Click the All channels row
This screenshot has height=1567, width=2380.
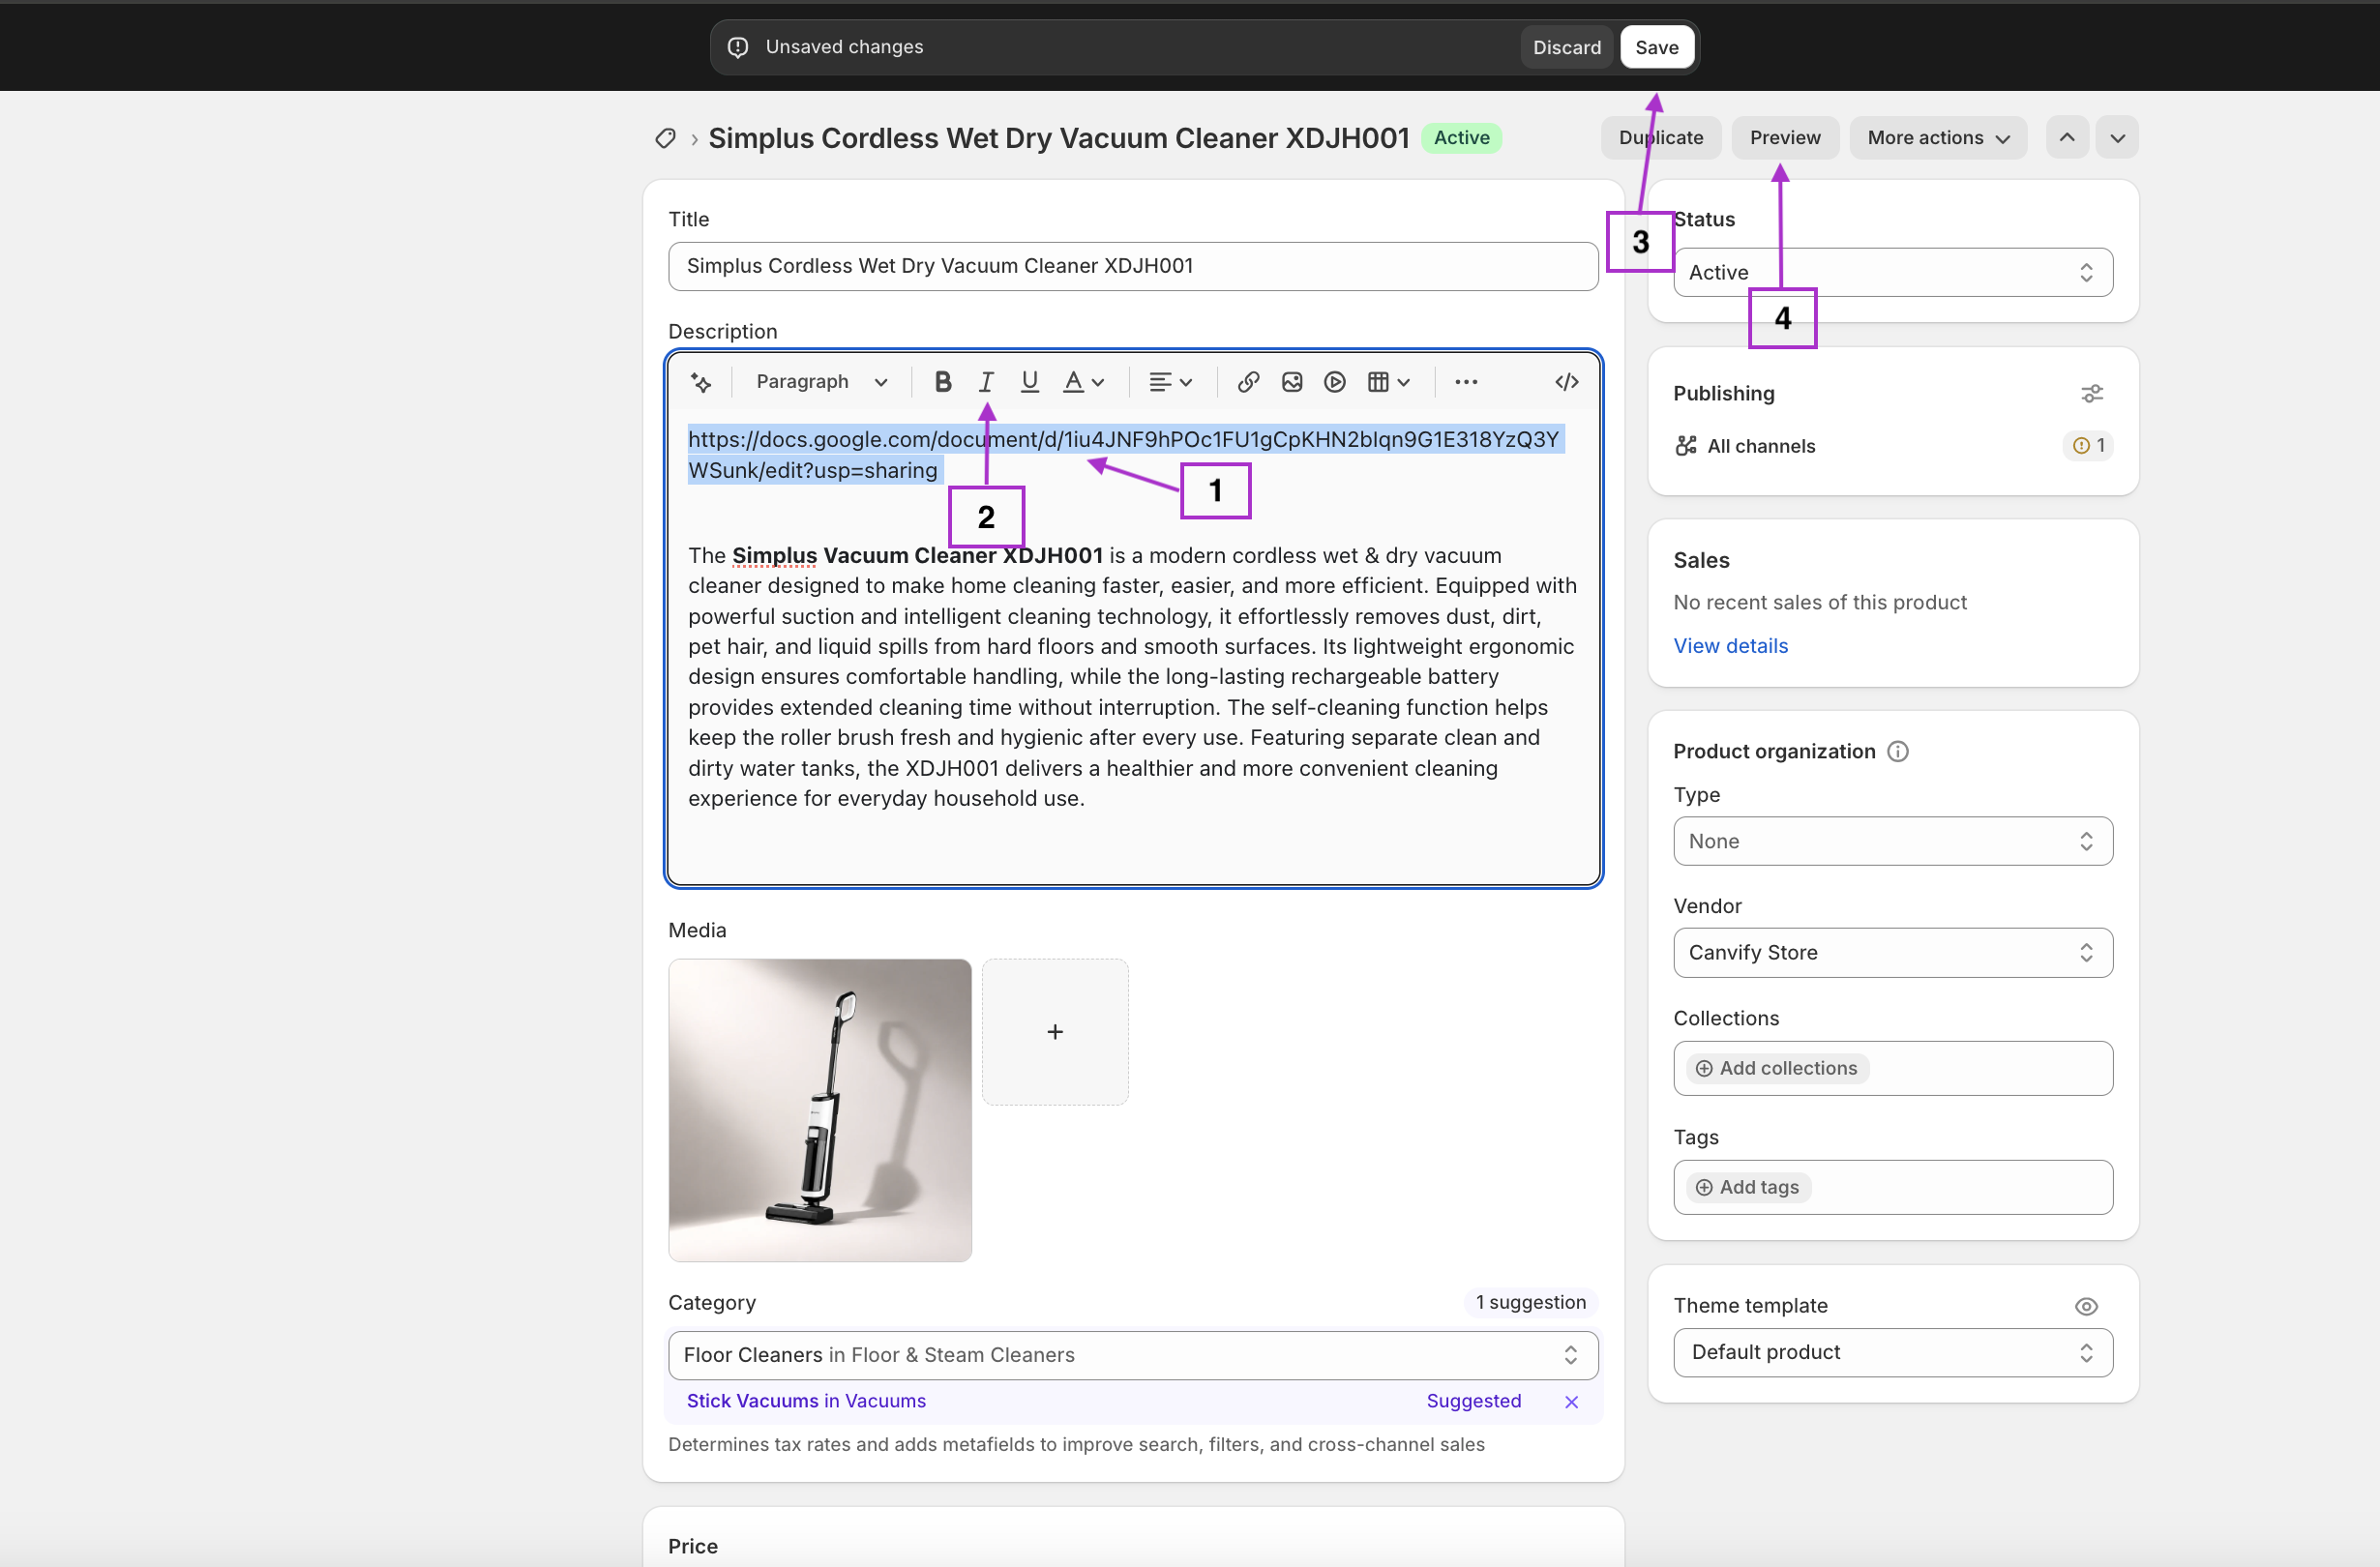tap(1893, 446)
